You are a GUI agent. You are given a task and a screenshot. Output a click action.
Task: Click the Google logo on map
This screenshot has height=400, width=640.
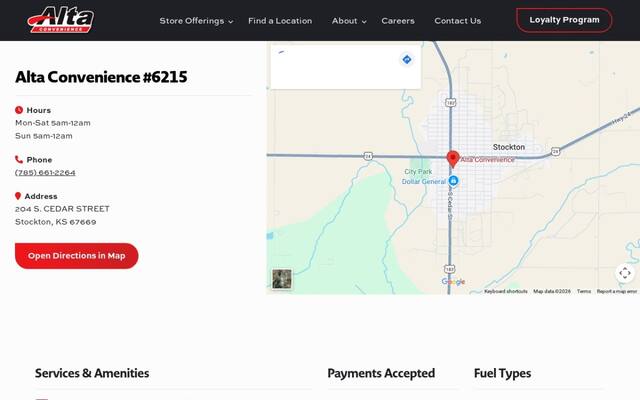(x=453, y=282)
